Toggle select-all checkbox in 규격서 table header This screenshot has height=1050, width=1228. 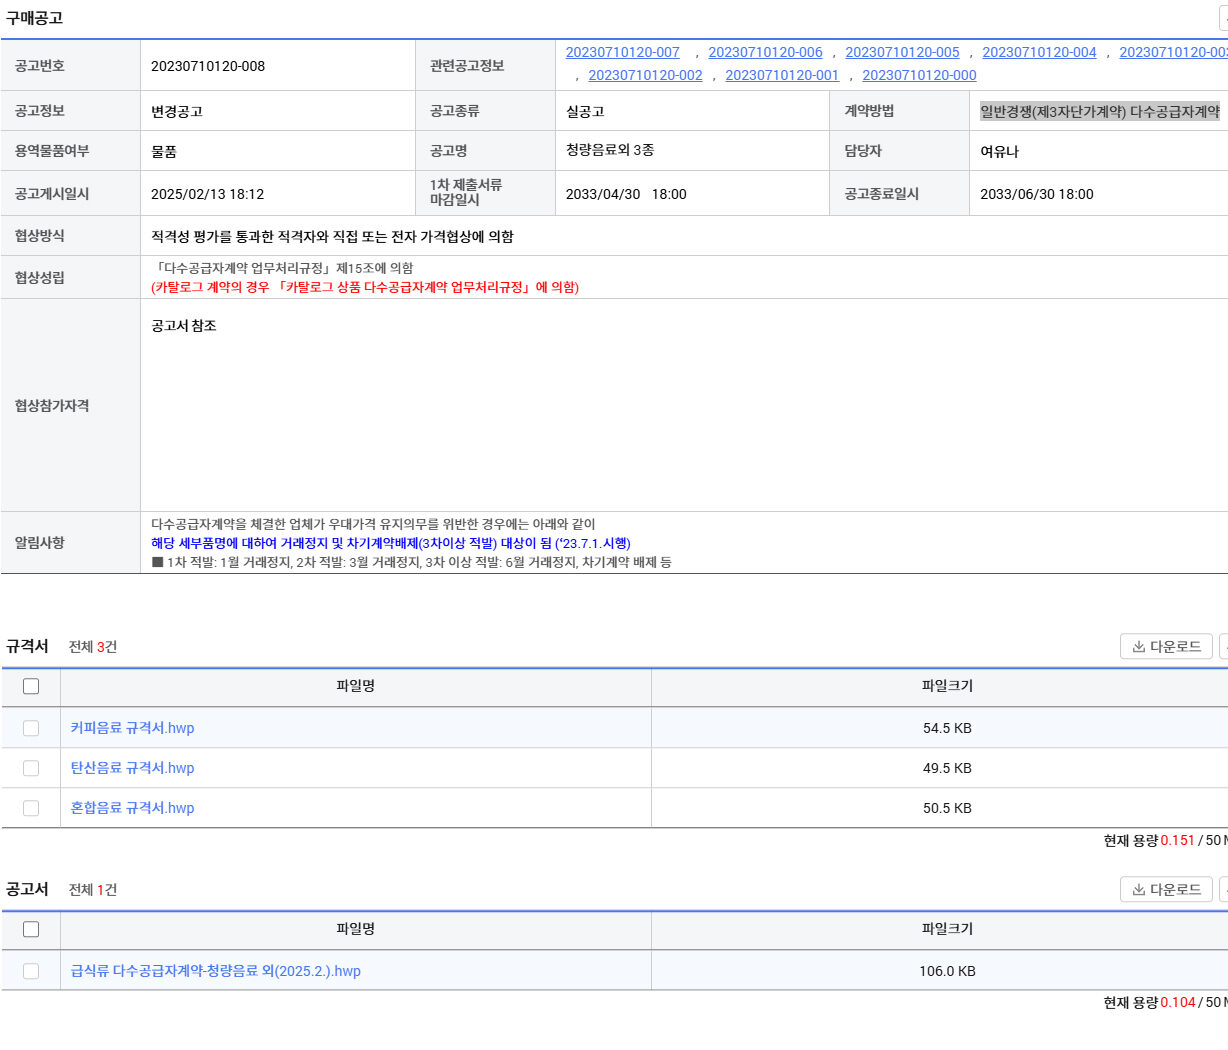point(31,686)
